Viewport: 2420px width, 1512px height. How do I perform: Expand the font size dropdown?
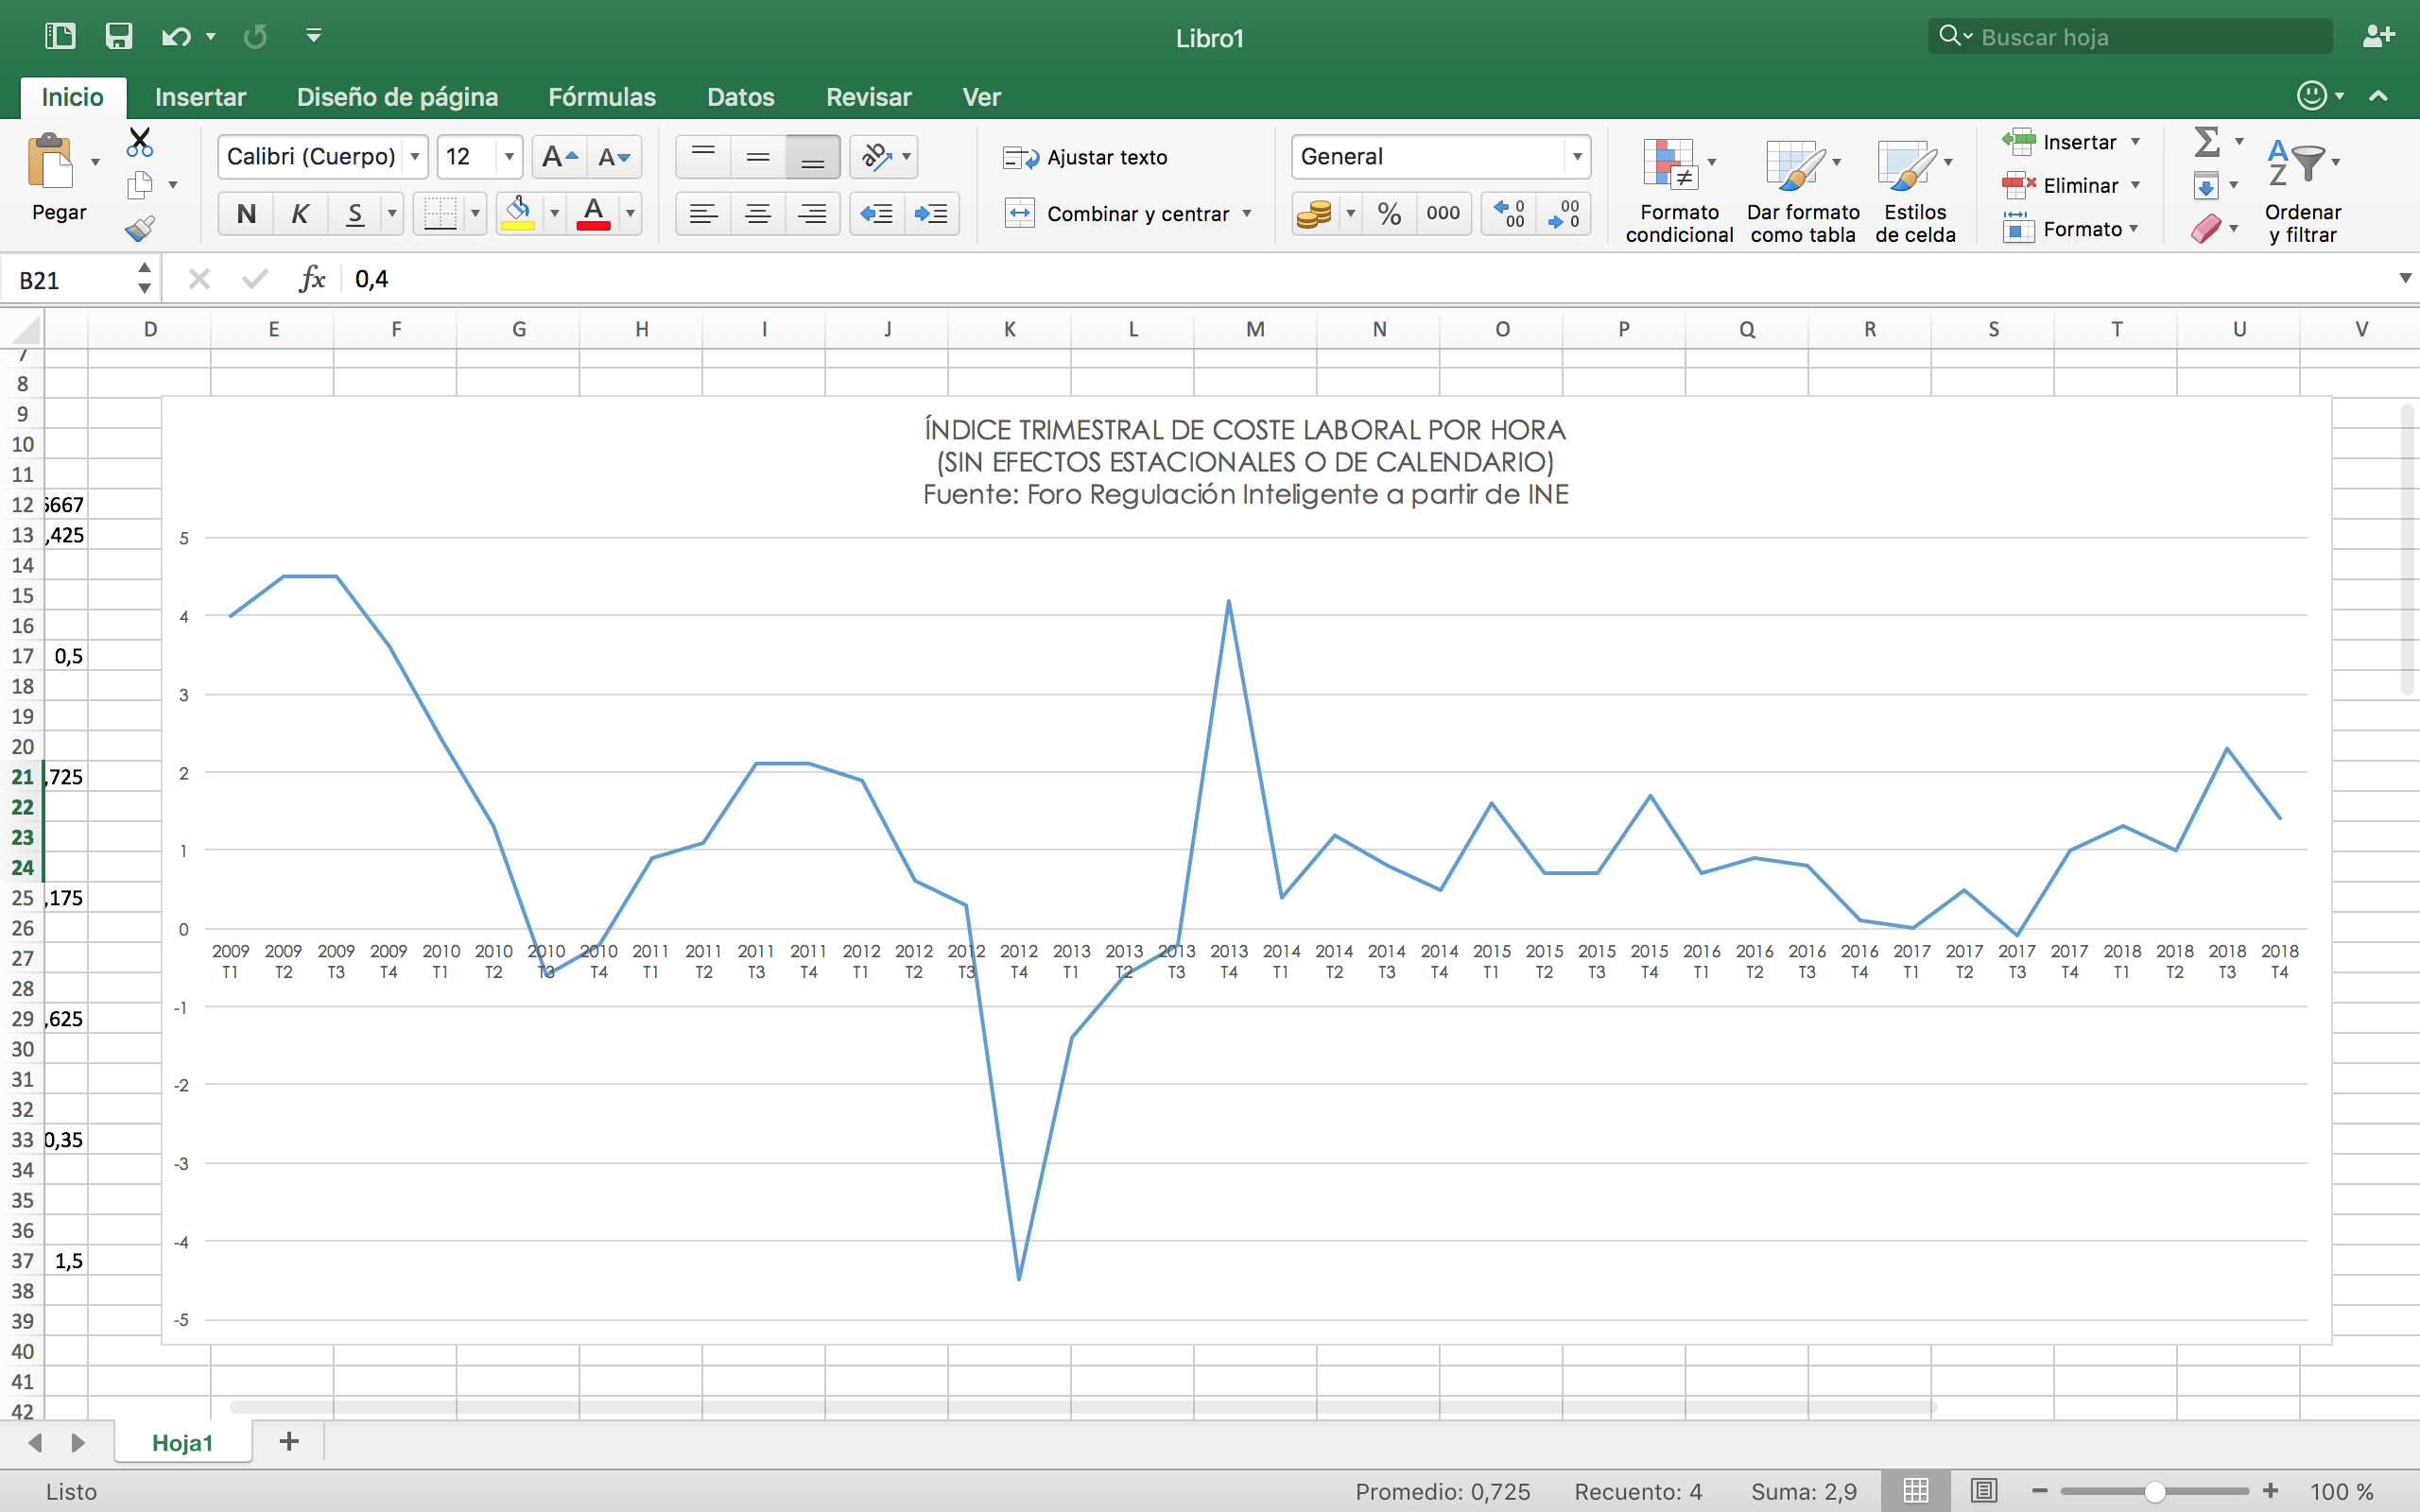pos(509,157)
